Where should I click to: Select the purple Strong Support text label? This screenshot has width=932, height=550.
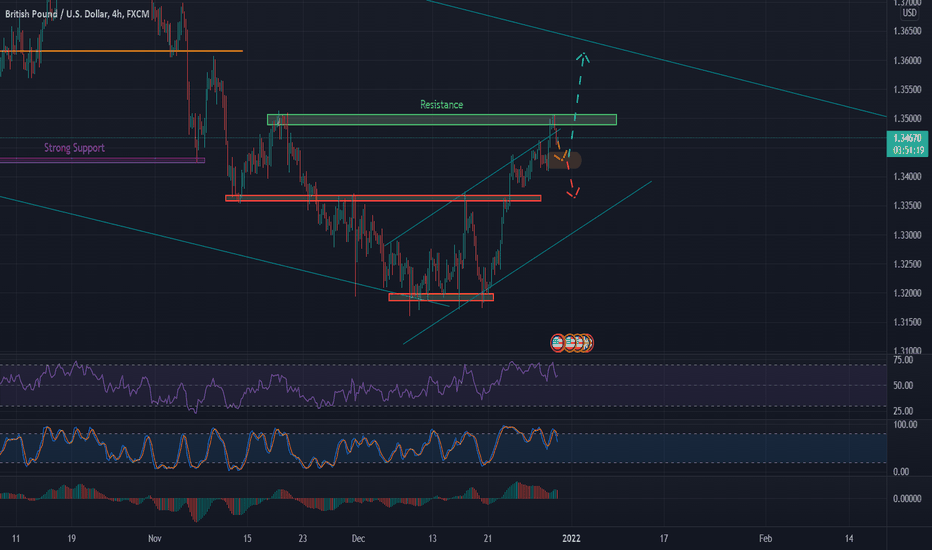tap(74, 147)
